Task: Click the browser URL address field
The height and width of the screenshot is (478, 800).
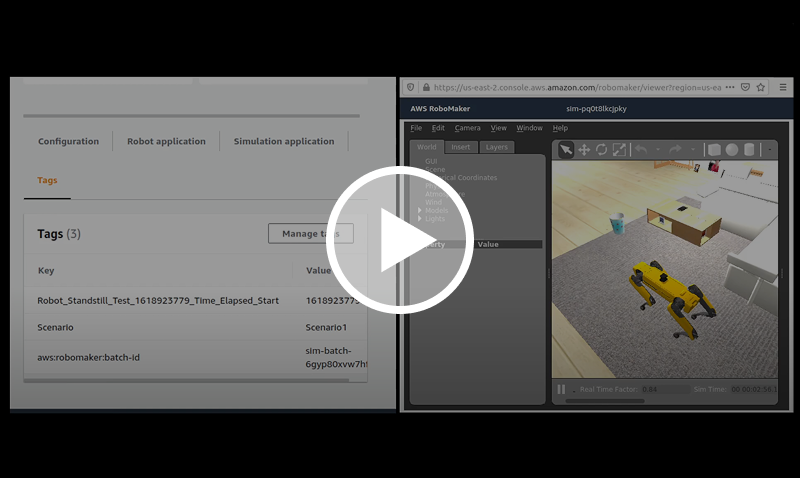Action: click(x=577, y=87)
